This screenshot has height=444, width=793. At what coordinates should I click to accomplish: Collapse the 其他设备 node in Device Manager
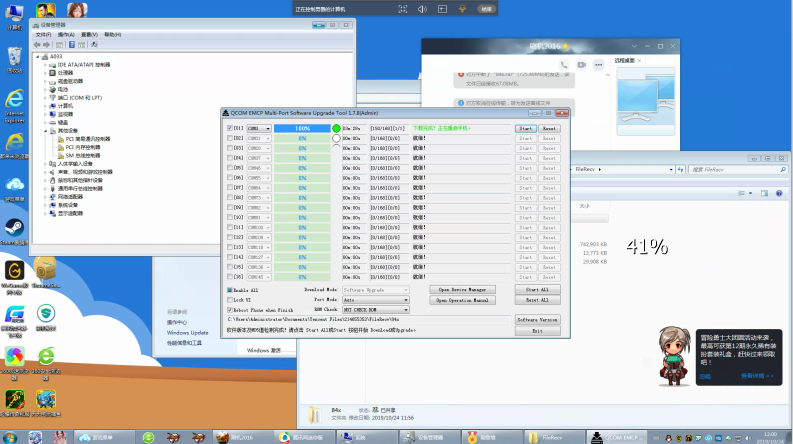click(45, 130)
